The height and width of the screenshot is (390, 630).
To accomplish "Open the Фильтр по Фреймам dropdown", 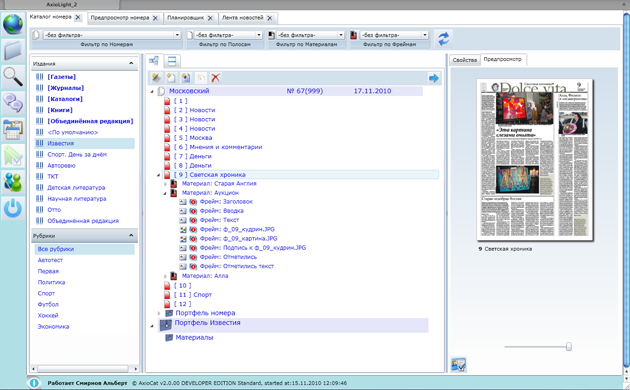I will point(425,35).
